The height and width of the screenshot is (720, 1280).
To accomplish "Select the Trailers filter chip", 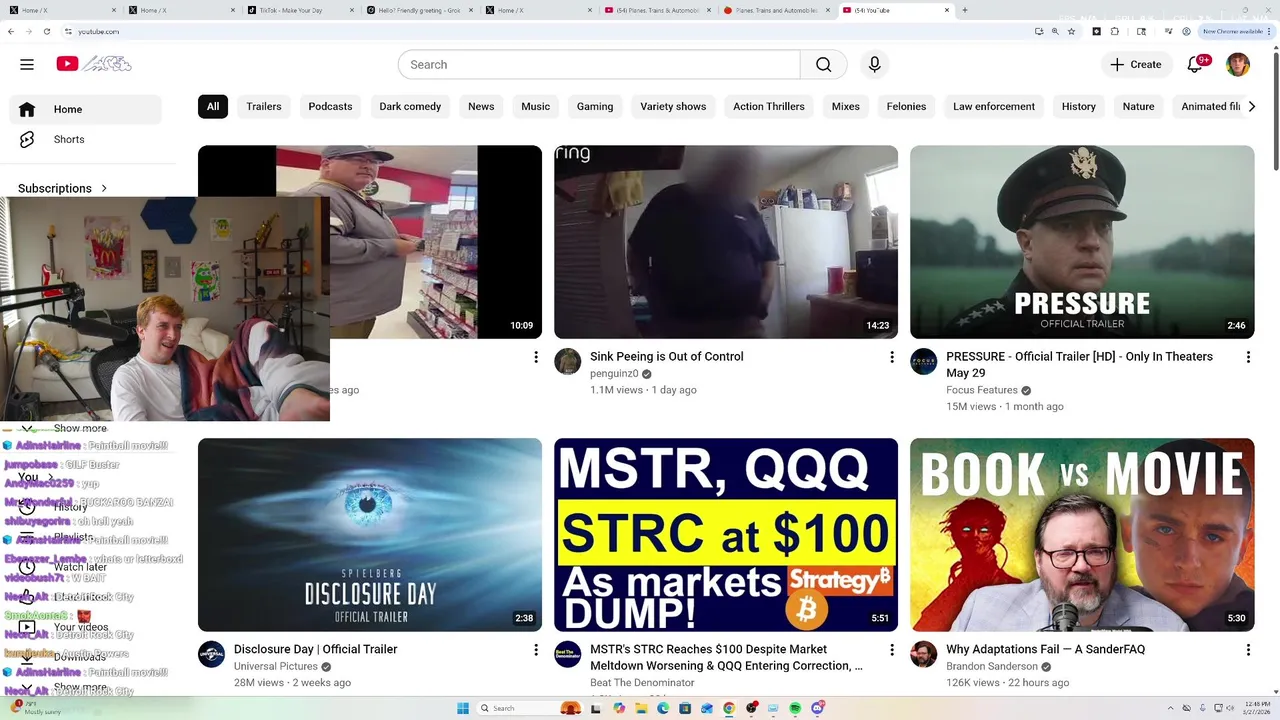I will click(264, 106).
